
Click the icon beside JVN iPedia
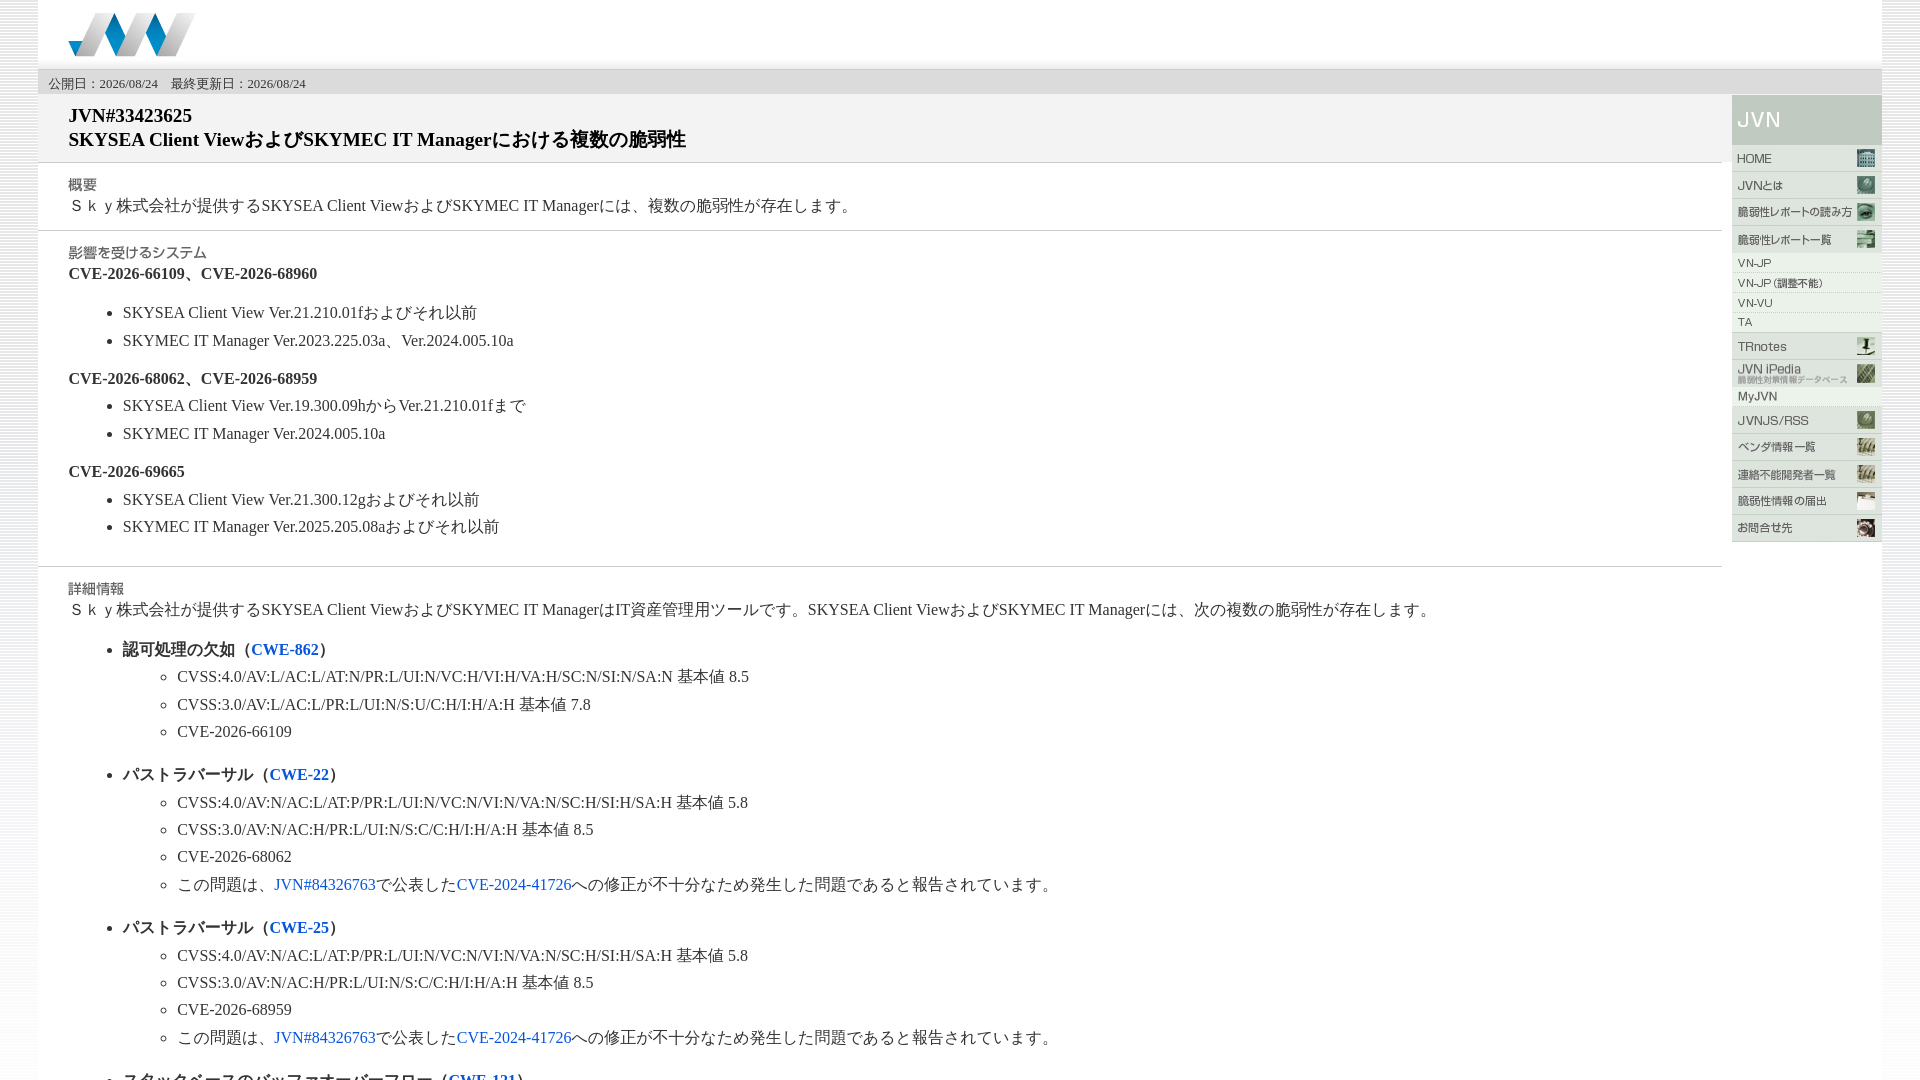(1866, 373)
